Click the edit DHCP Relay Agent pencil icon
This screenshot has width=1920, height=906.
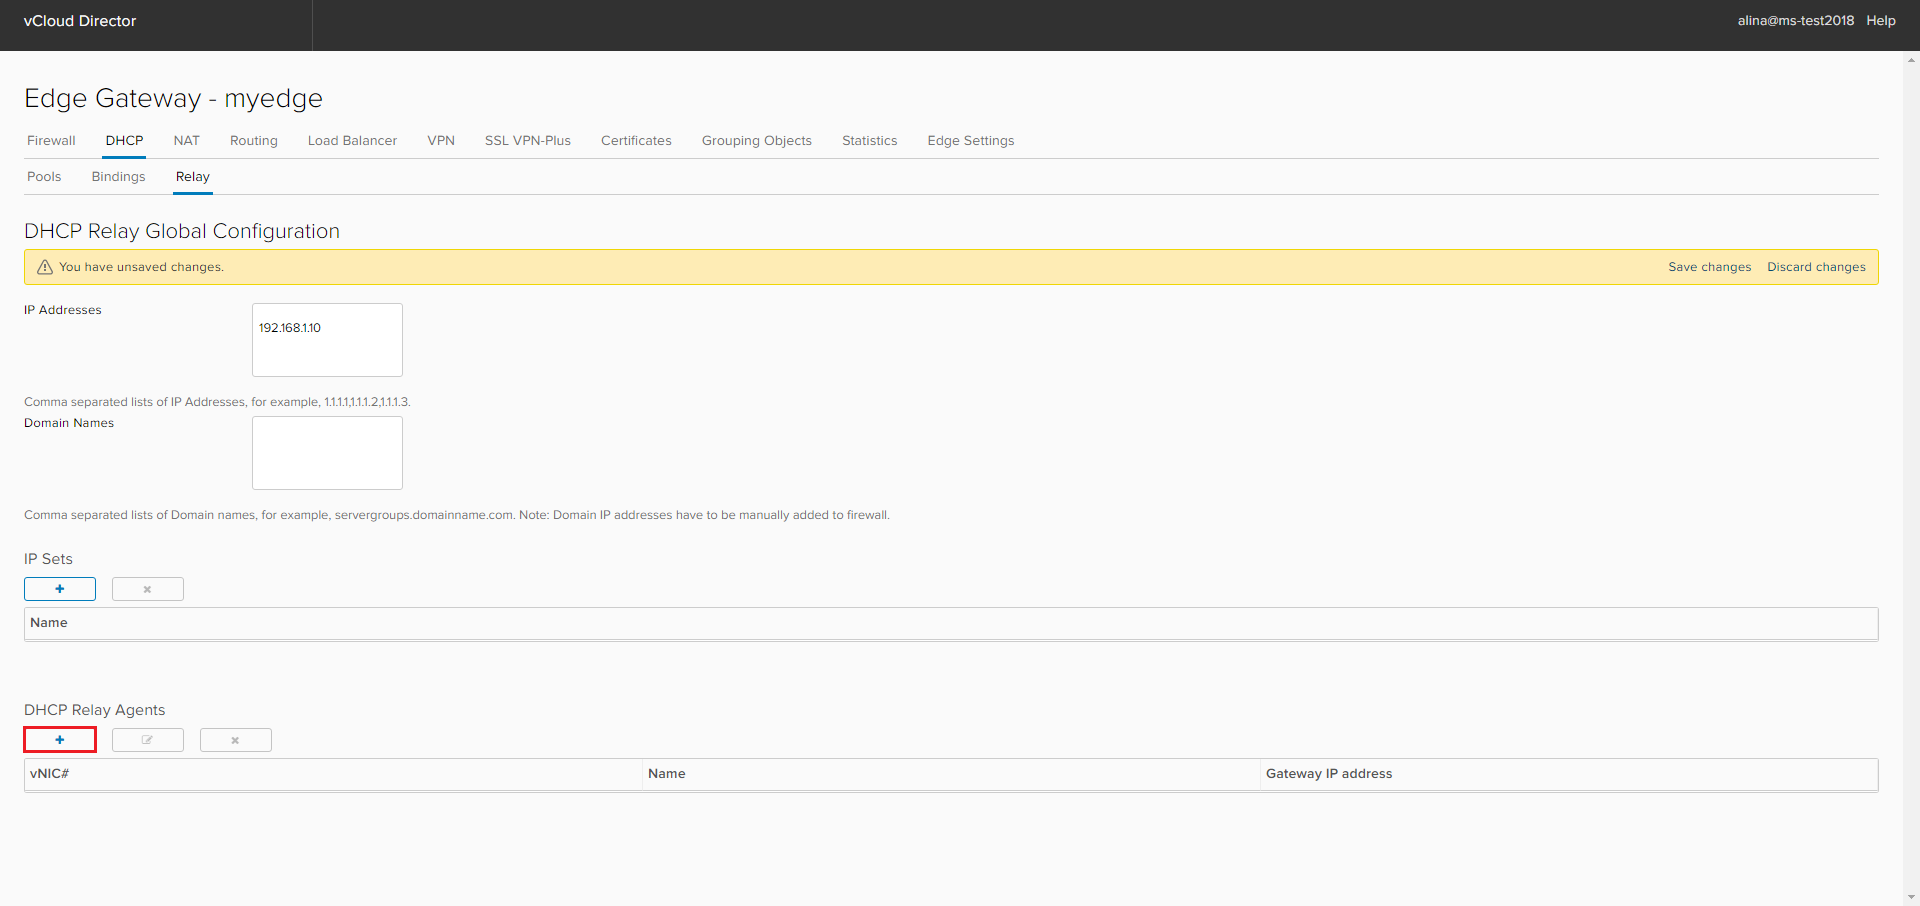pos(147,740)
